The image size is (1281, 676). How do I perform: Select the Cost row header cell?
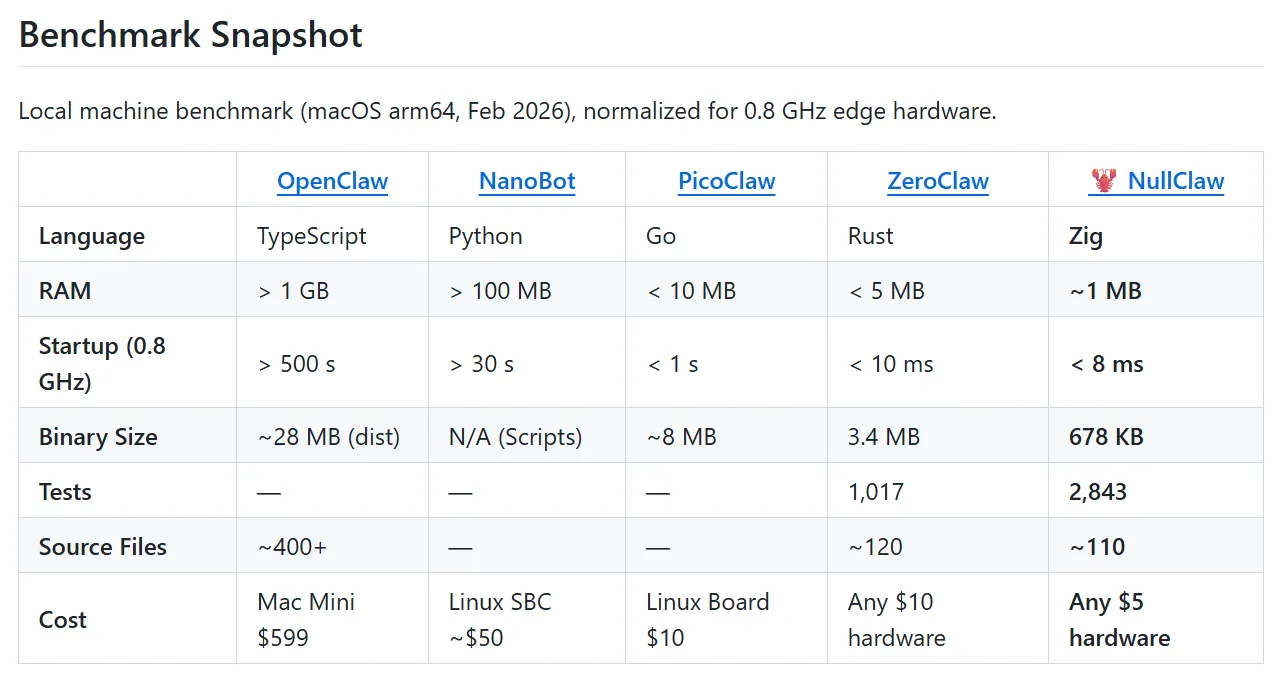tap(62, 620)
